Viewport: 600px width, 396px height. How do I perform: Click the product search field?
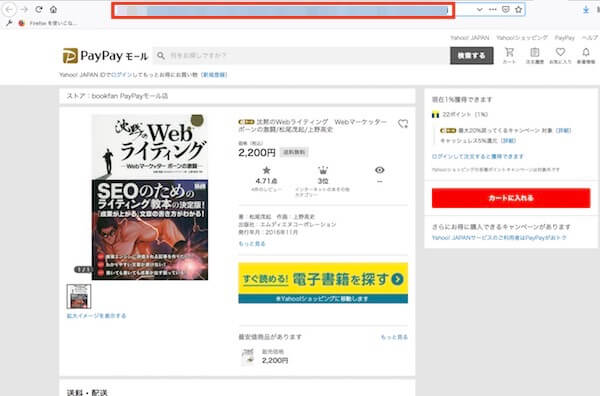click(x=301, y=56)
